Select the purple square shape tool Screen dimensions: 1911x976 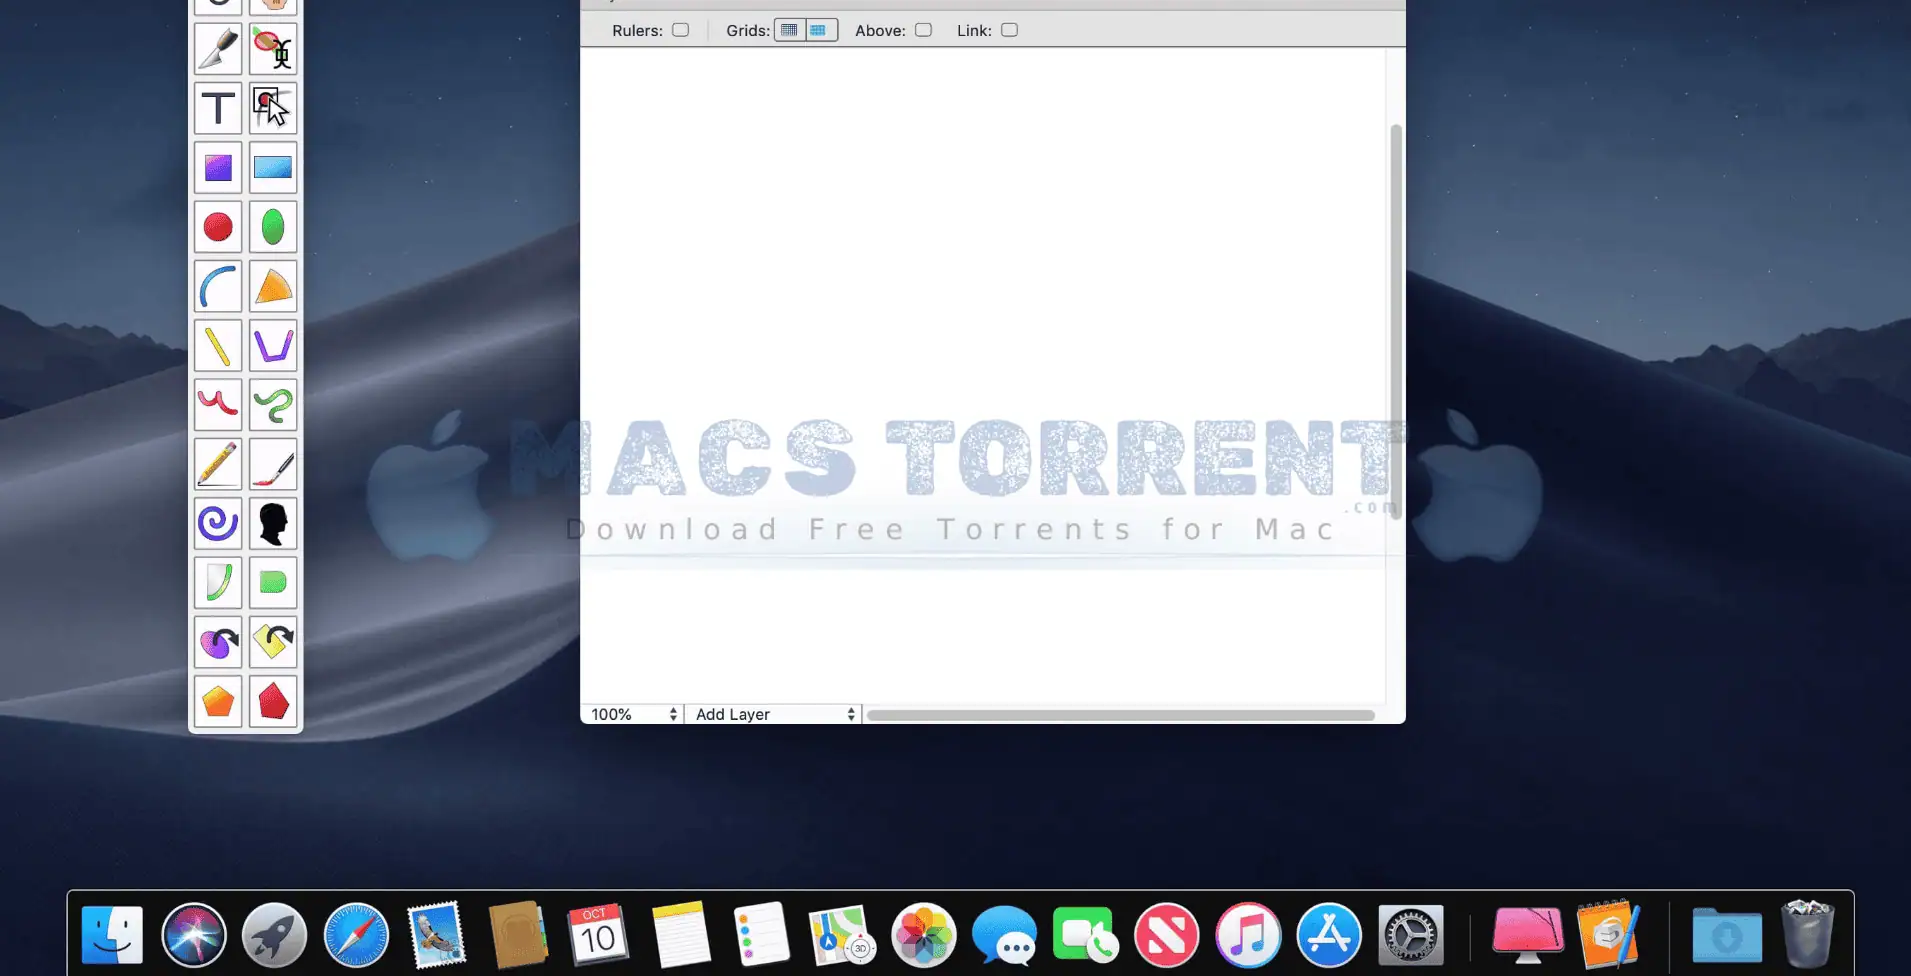218,167
